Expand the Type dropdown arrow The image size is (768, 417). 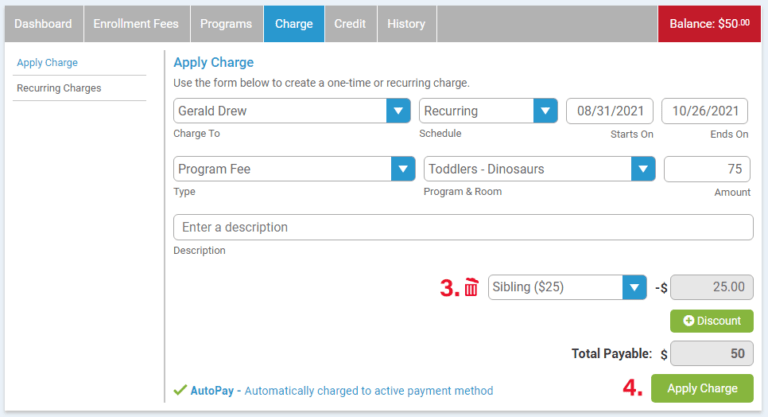[403, 169]
